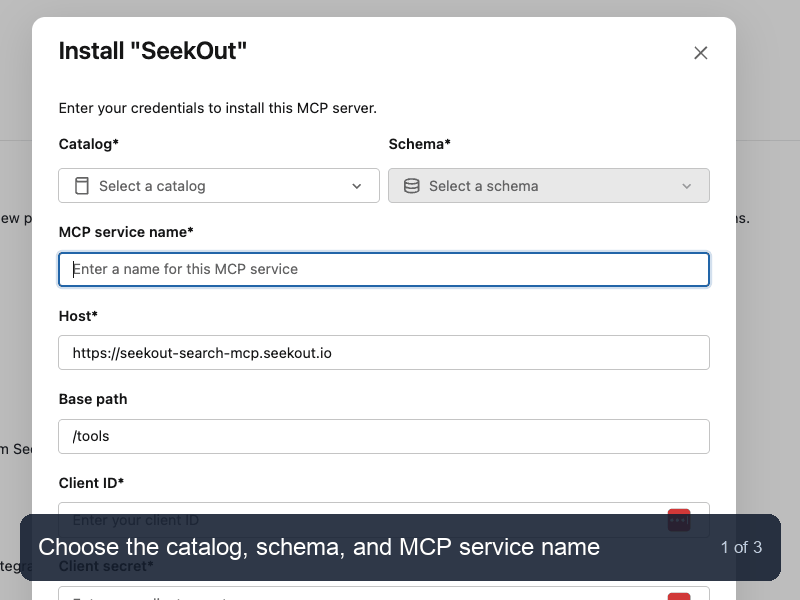
Task: Click the Schema field label
Action: coord(419,144)
